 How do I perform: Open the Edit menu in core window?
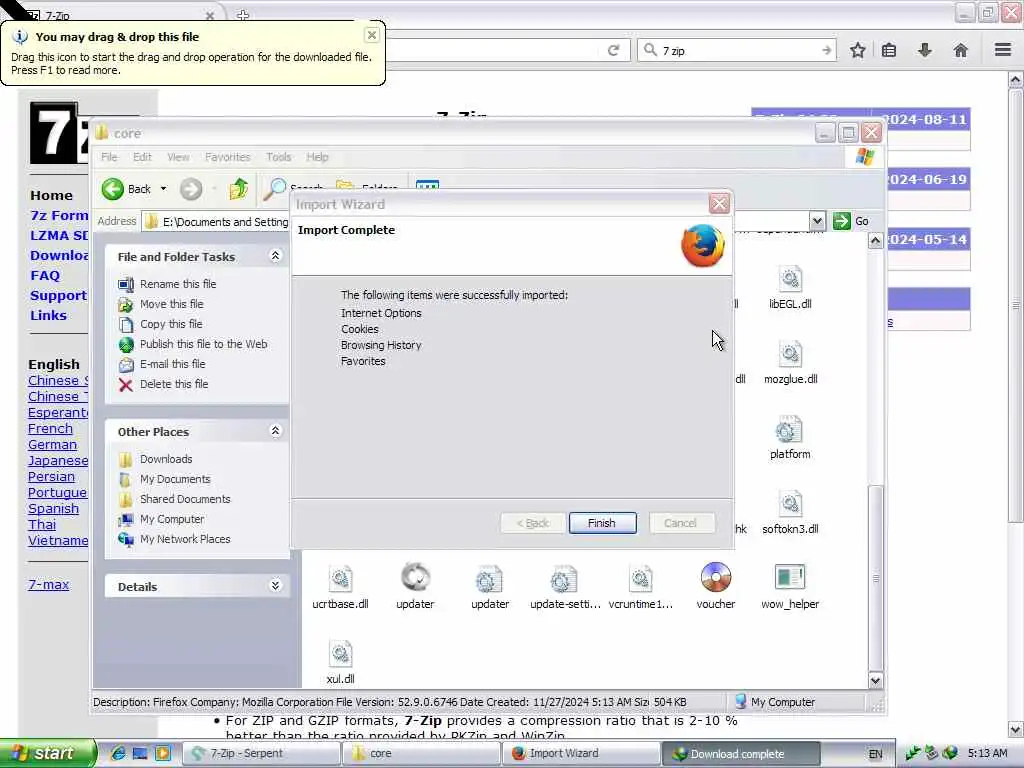(x=142, y=157)
